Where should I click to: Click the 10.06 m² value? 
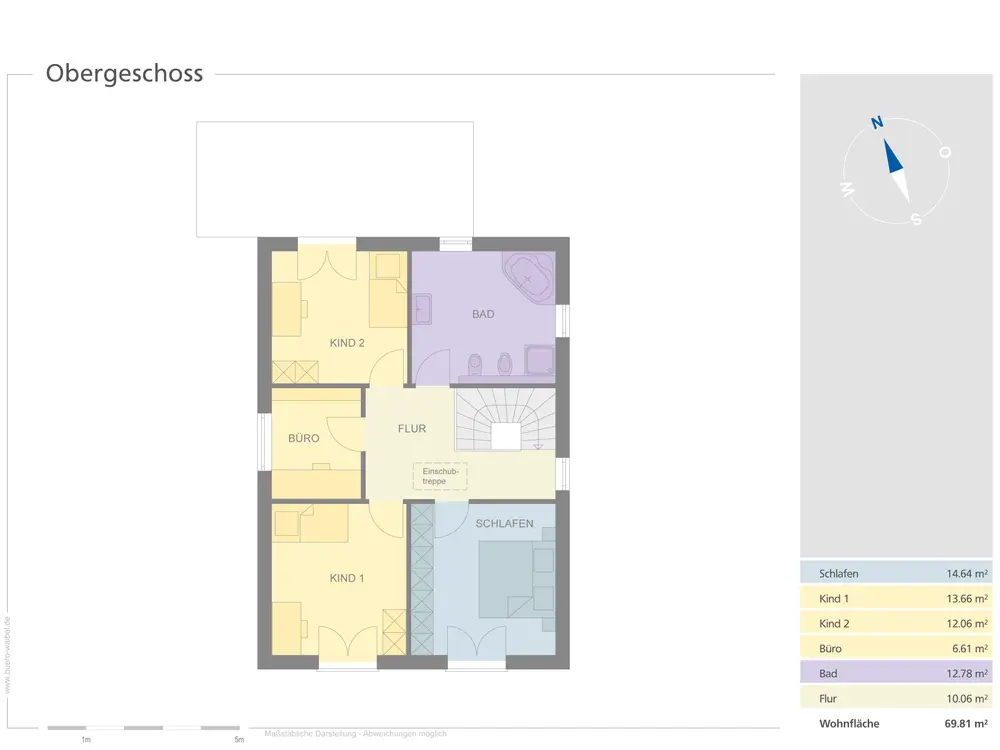[x=967, y=698]
